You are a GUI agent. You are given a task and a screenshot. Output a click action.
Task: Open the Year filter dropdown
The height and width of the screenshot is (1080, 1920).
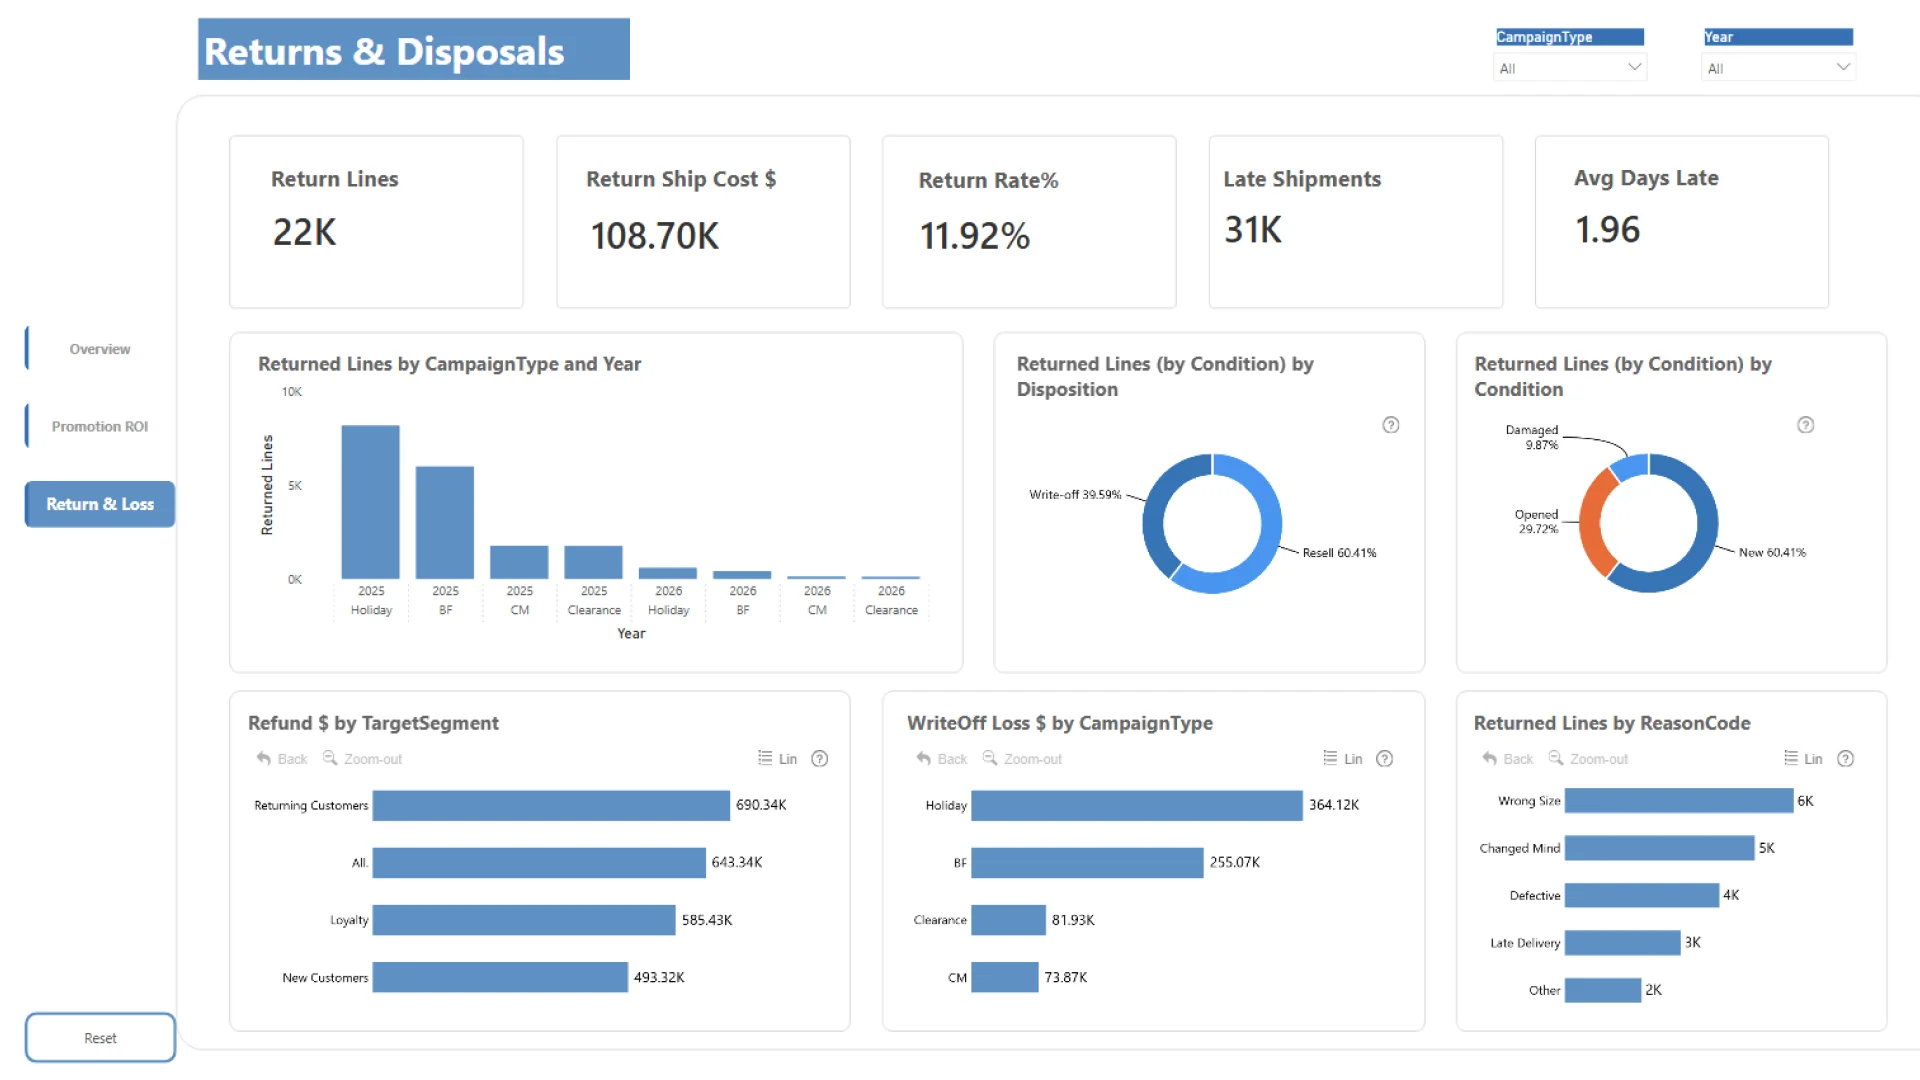point(1776,68)
